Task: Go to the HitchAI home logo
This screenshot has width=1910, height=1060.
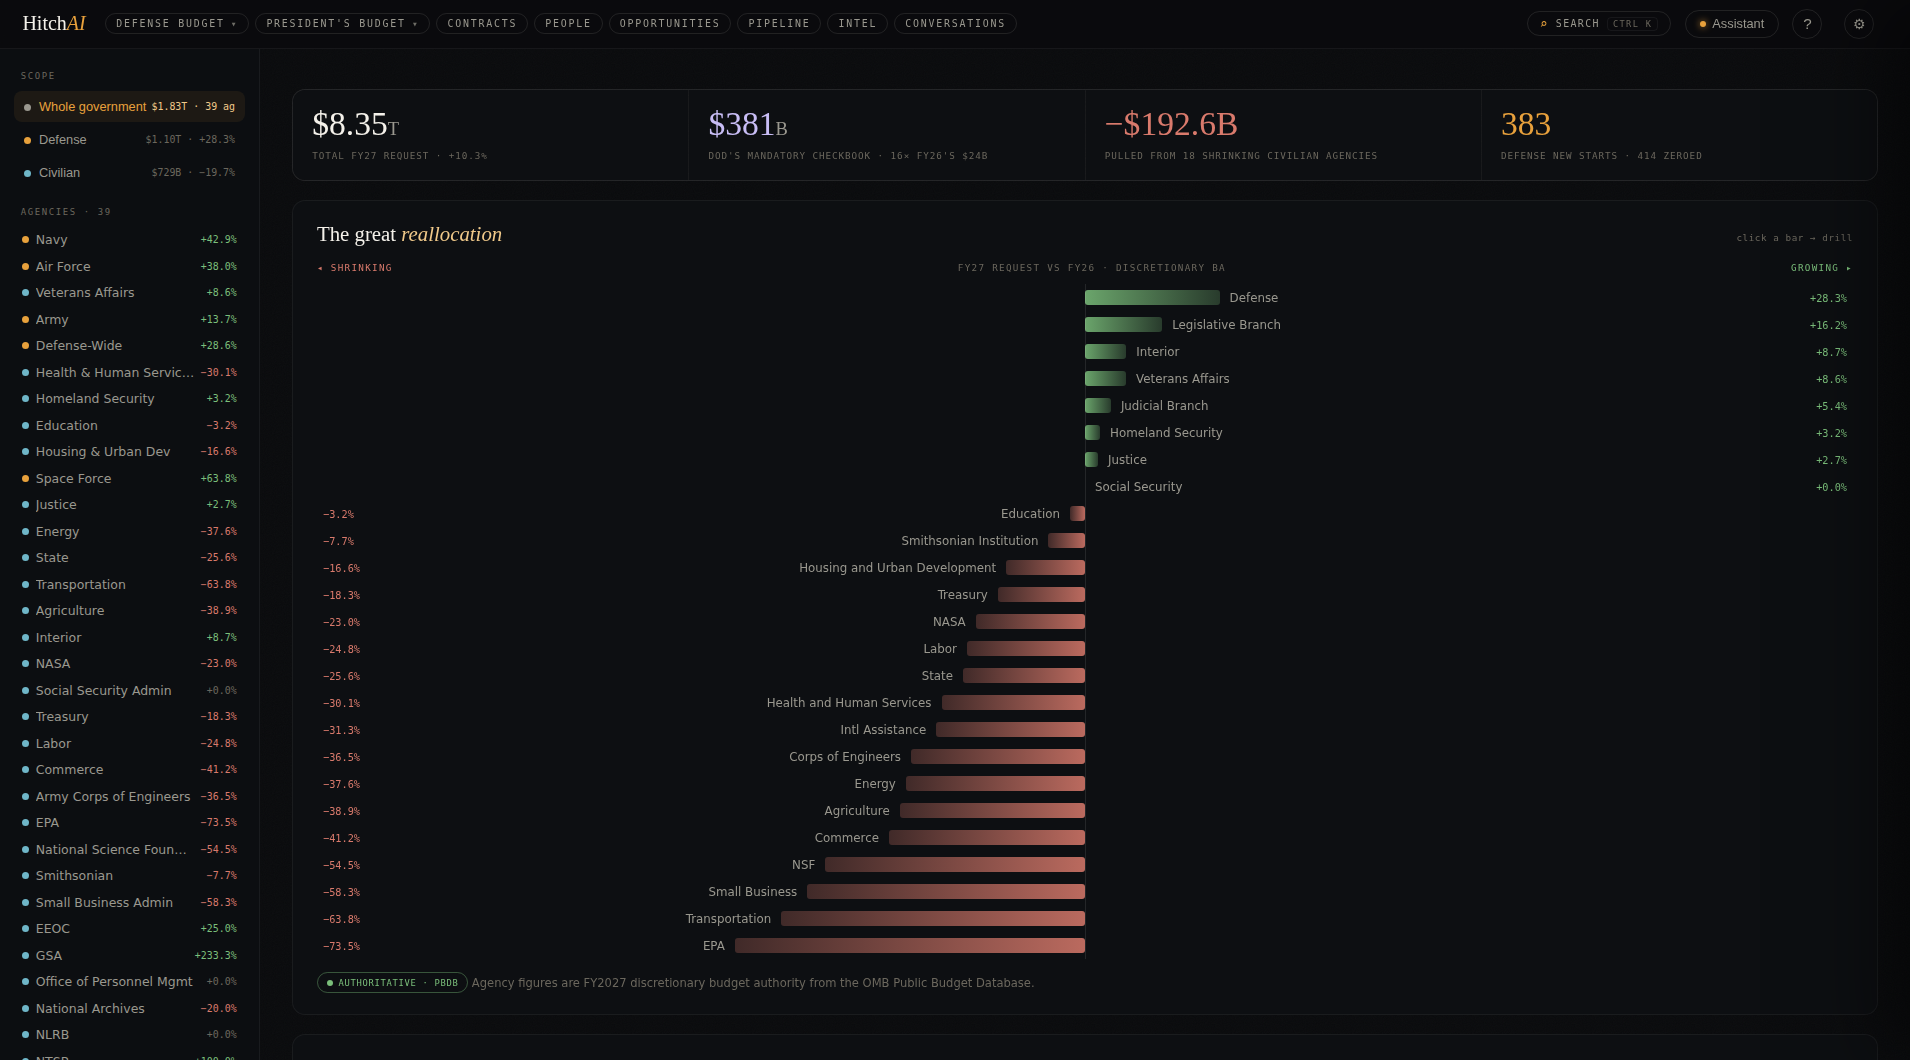Action: coord(54,23)
